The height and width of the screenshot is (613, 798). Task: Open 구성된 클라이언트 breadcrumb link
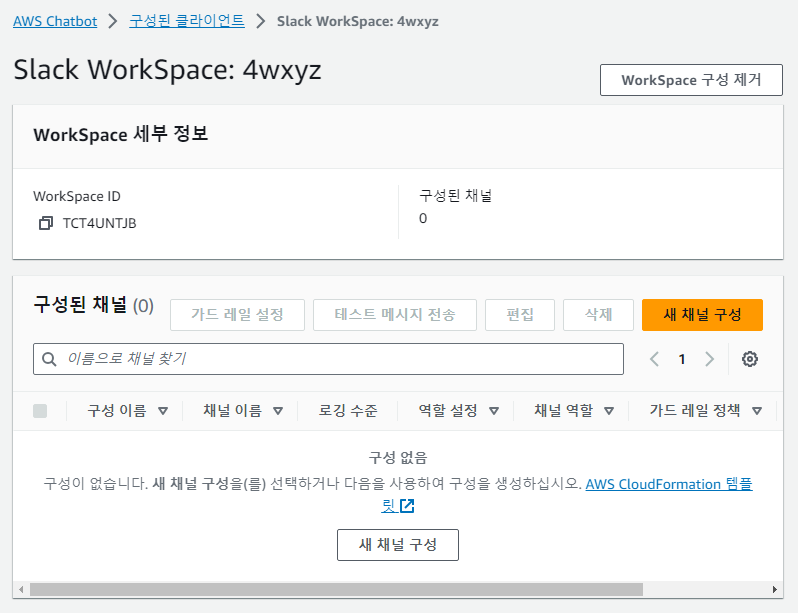(187, 21)
